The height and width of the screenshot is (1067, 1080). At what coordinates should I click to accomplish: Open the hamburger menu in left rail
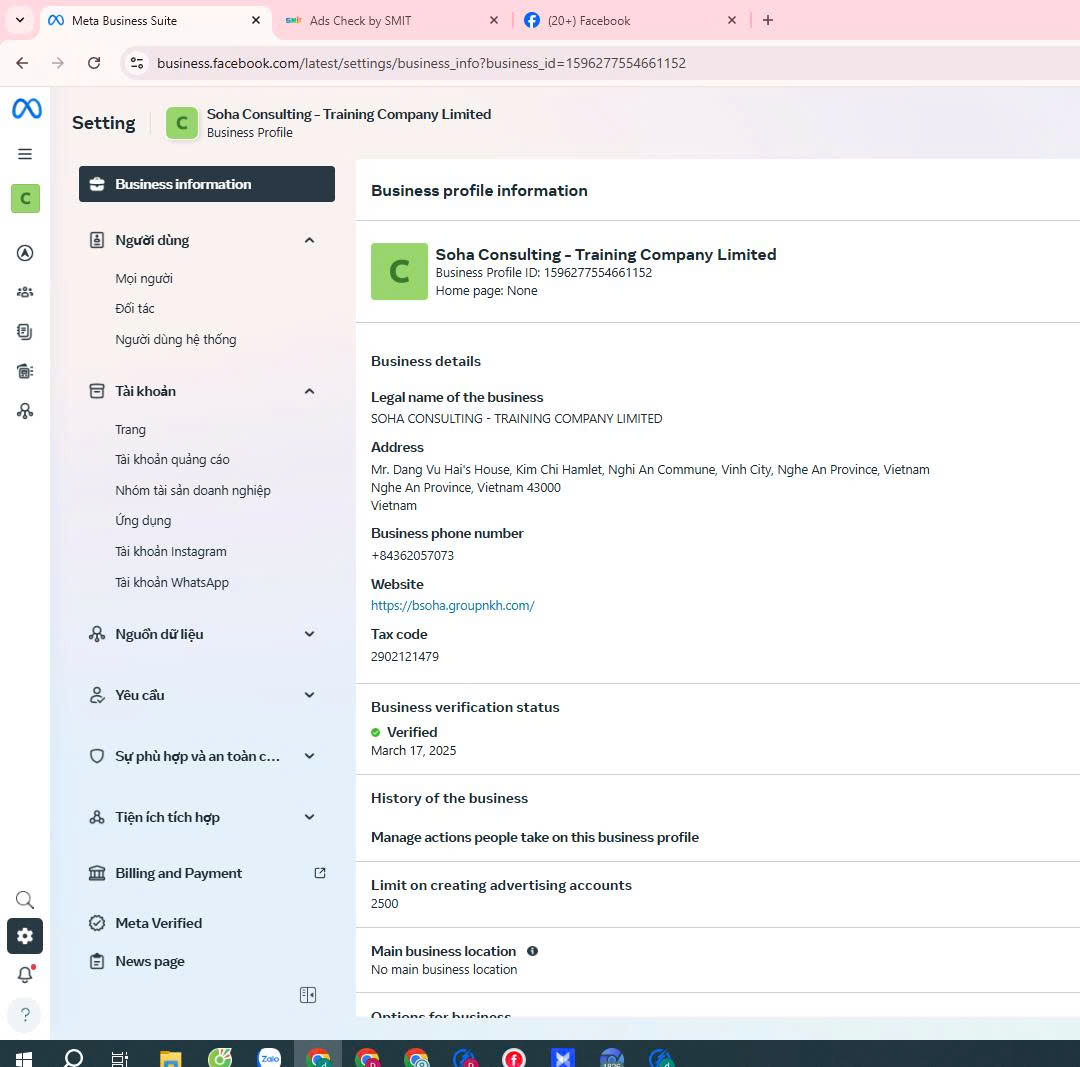coord(25,154)
